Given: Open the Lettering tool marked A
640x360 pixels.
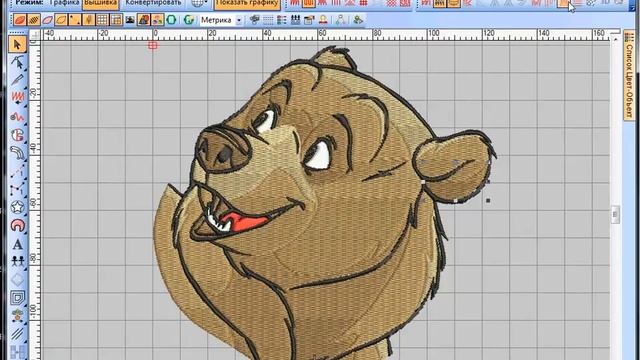Looking at the screenshot, I should point(17,244).
